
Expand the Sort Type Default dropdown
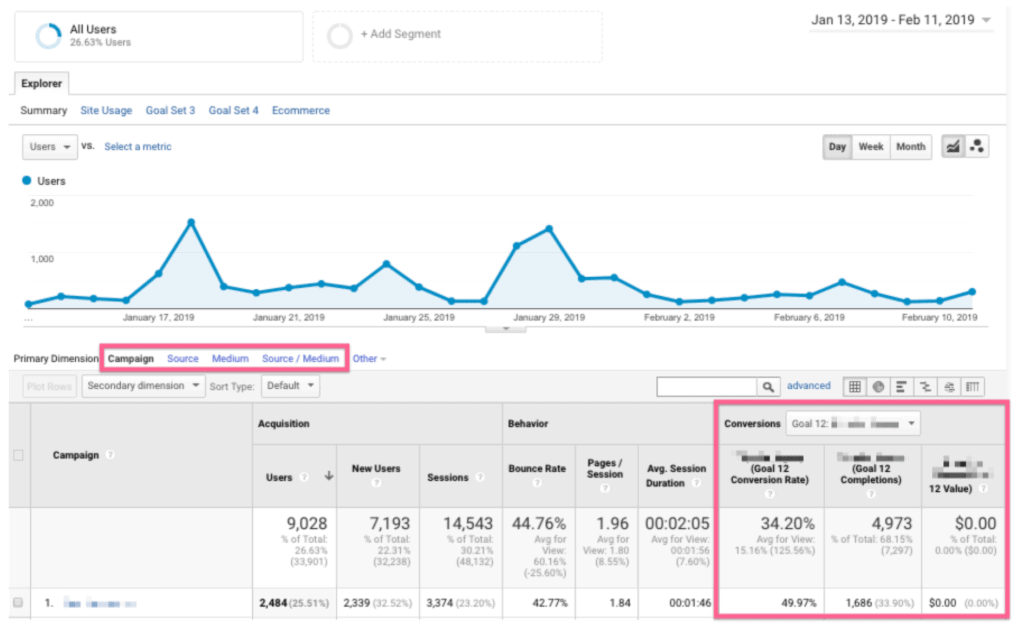coord(290,385)
